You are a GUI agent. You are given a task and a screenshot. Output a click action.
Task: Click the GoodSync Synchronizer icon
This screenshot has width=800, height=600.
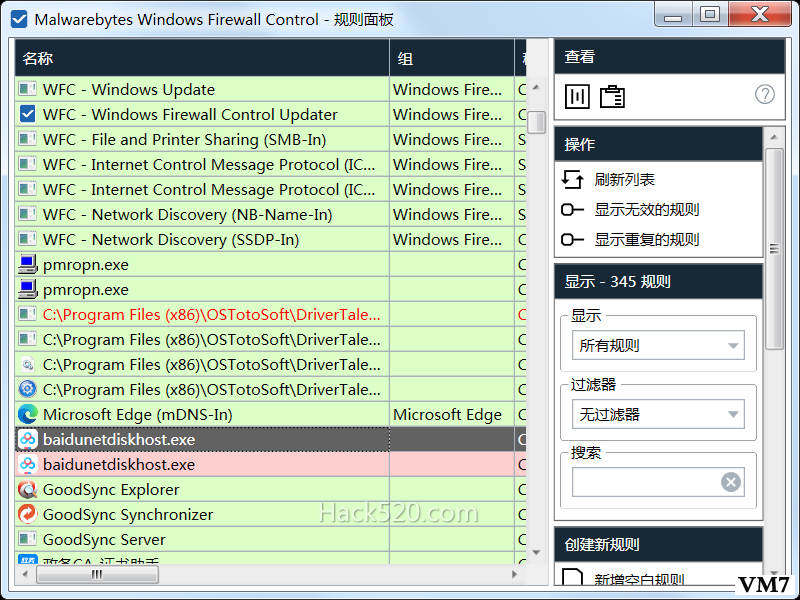pos(28,514)
